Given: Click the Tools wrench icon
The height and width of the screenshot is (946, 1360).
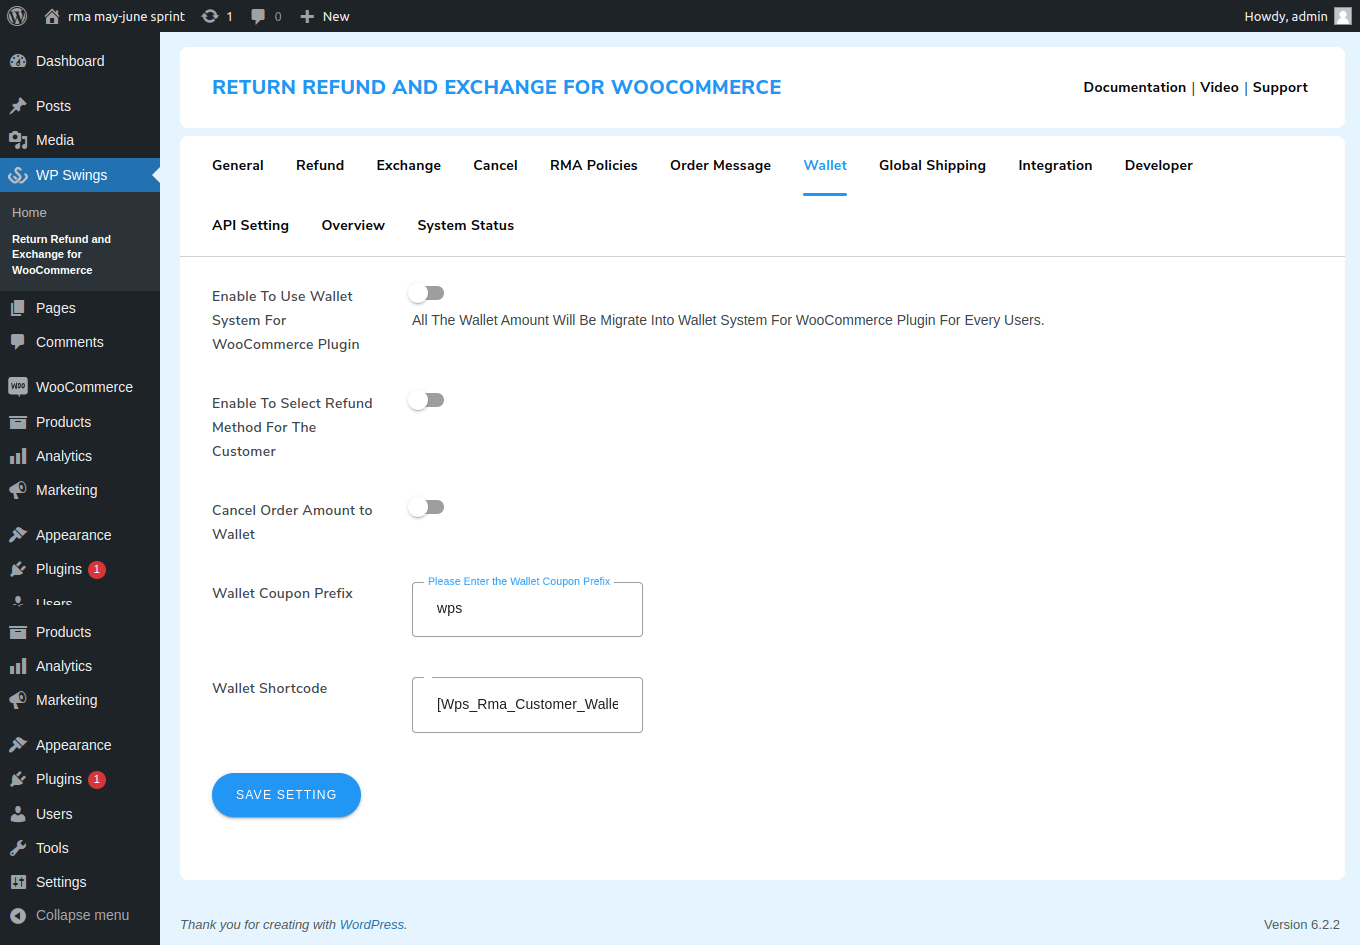Looking at the screenshot, I should [18, 848].
